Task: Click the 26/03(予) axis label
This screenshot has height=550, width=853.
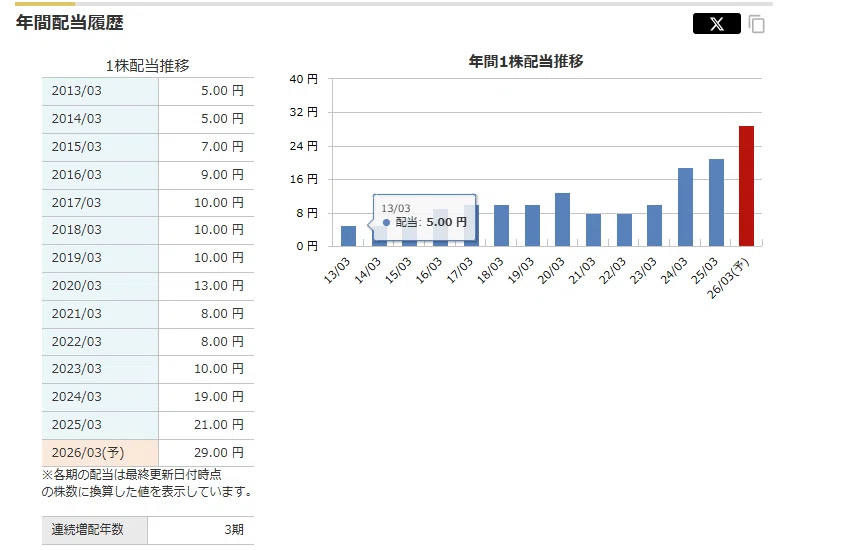Action: point(728,279)
